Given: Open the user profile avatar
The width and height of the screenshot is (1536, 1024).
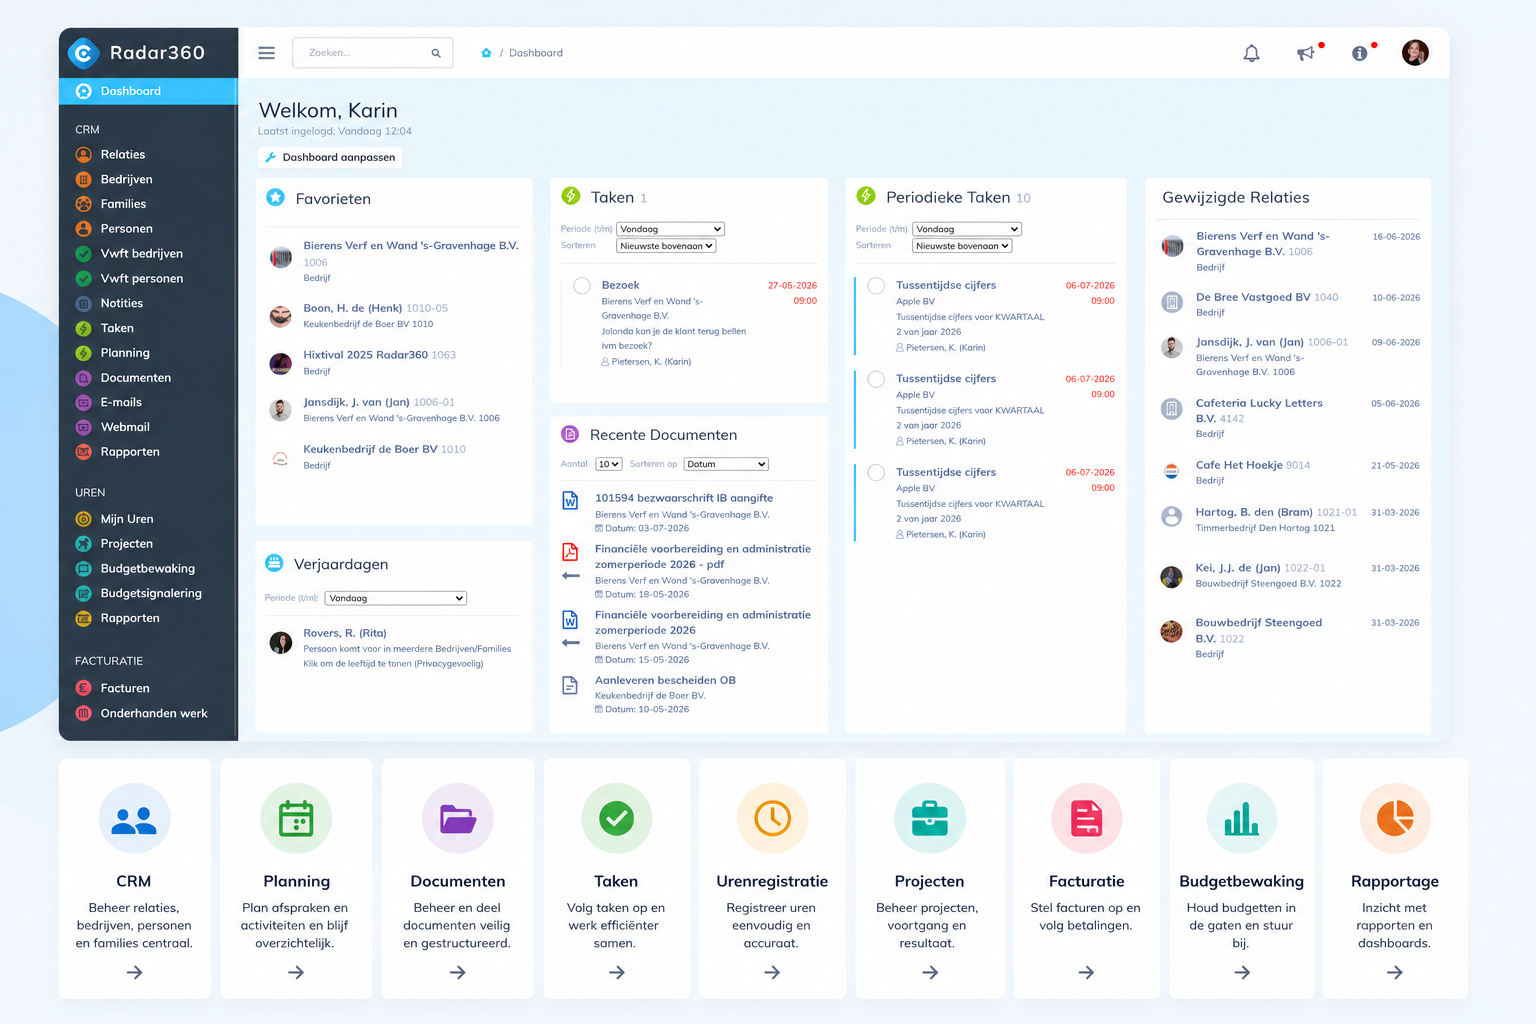Looking at the screenshot, I should [1415, 53].
